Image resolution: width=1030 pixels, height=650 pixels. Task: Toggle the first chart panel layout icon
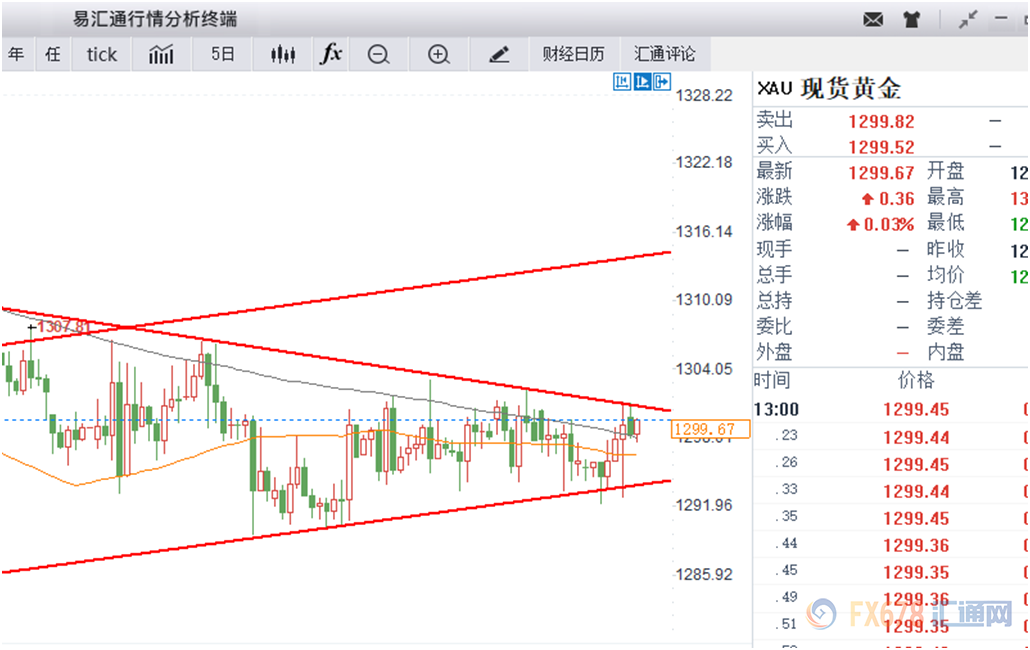(623, 82)
